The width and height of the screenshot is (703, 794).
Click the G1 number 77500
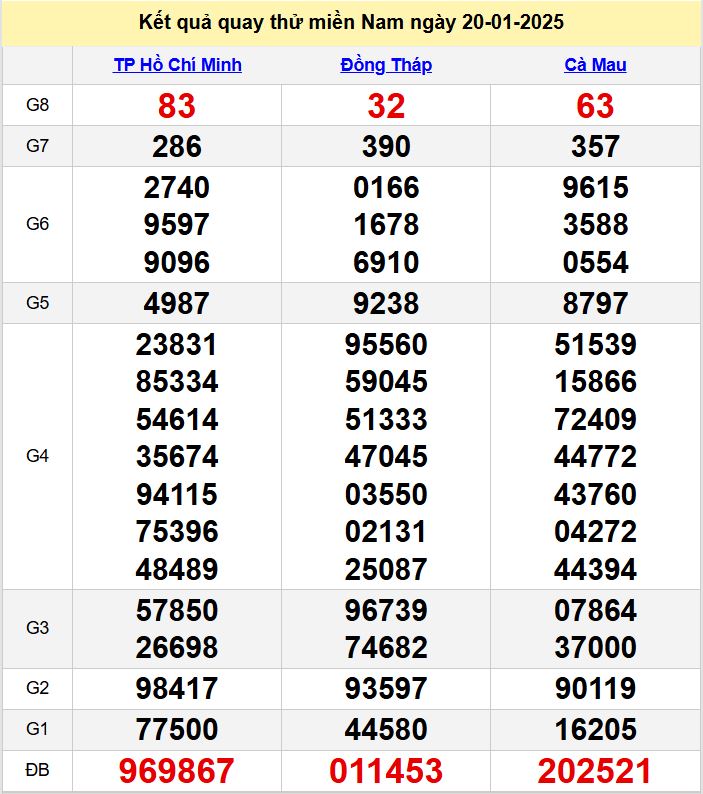[177, 729]
